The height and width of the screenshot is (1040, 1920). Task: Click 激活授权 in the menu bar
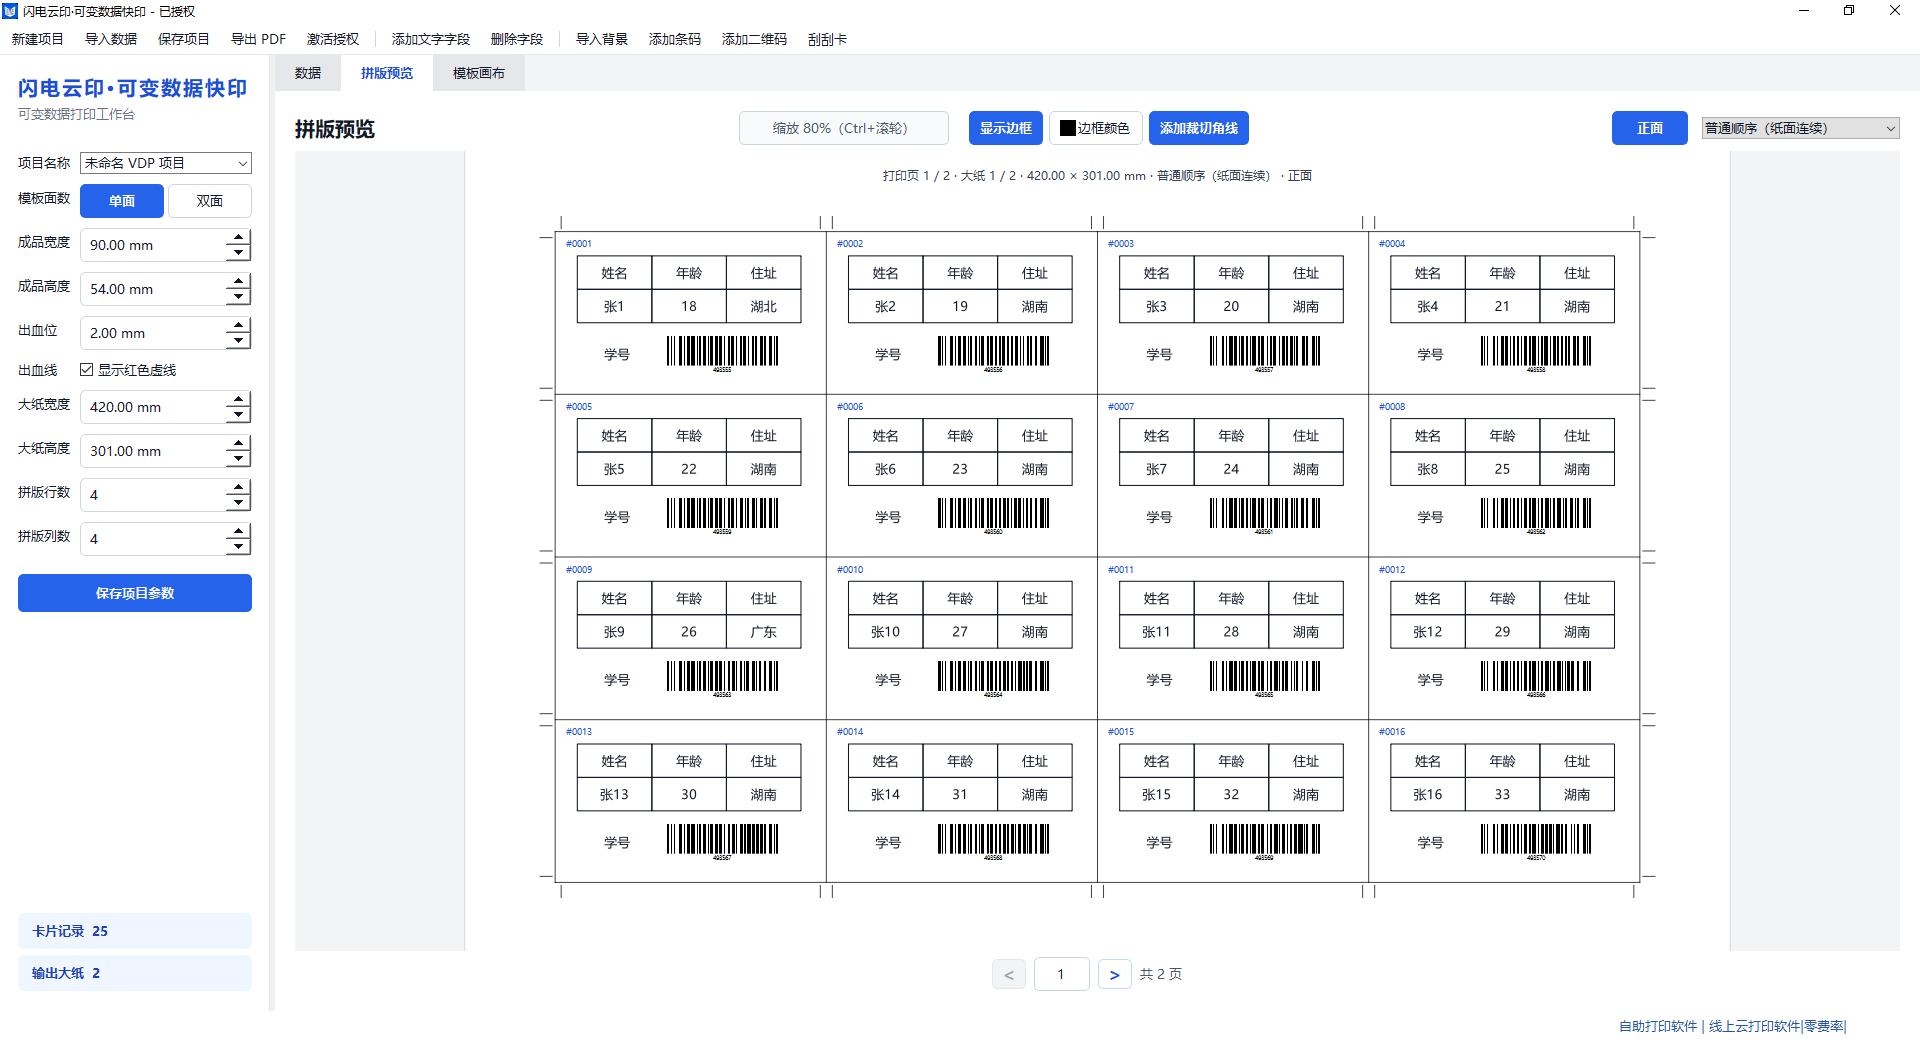333,39
